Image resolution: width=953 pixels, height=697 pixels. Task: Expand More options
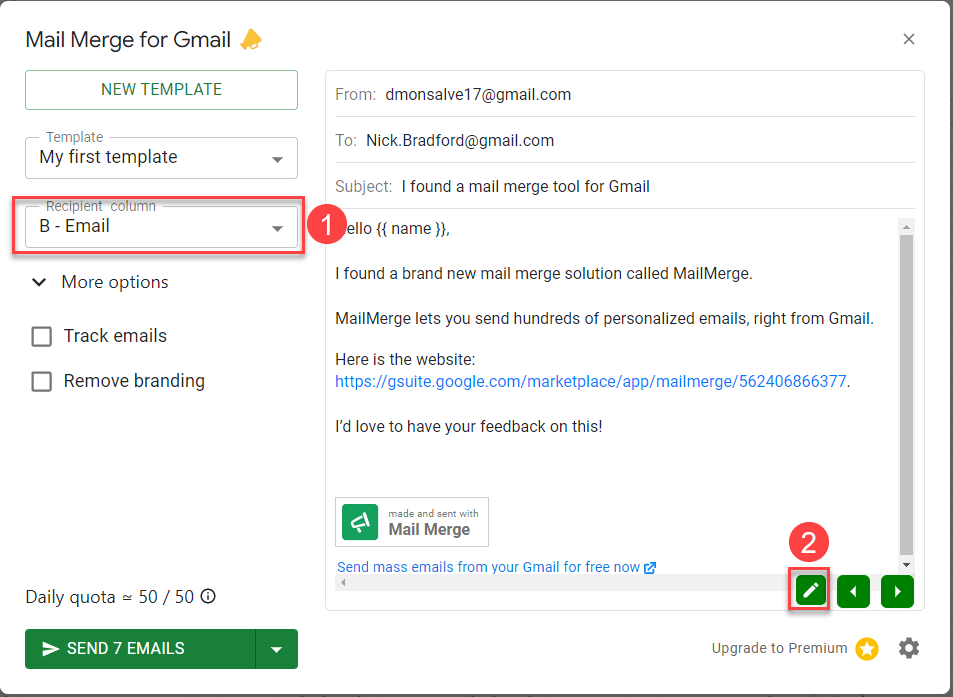coord(100,282)
